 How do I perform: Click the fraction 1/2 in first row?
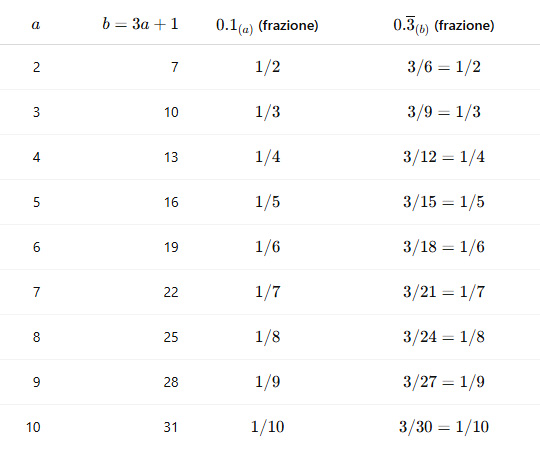(268, 67)
